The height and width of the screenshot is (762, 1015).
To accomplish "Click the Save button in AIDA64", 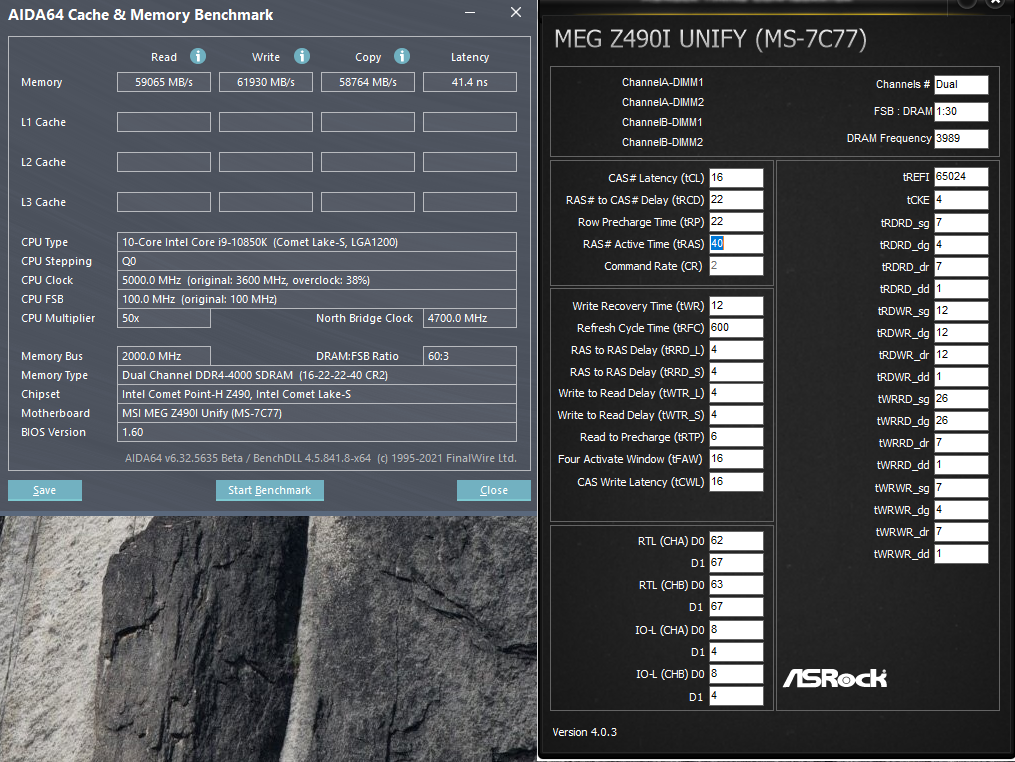I will pos(45,490).
